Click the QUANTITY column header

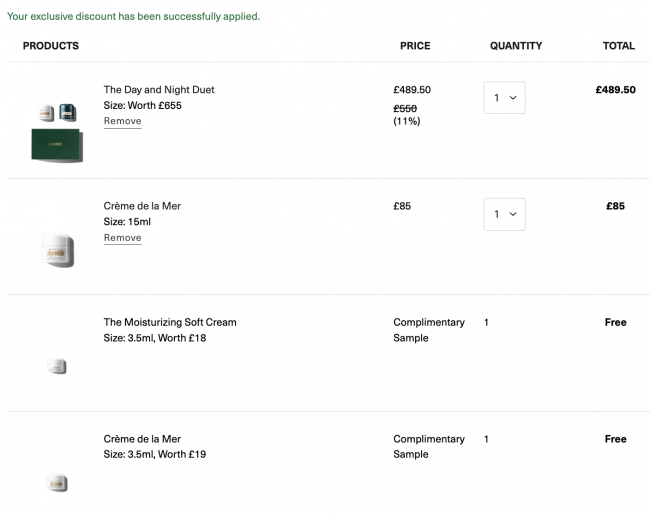click(516, 46)
